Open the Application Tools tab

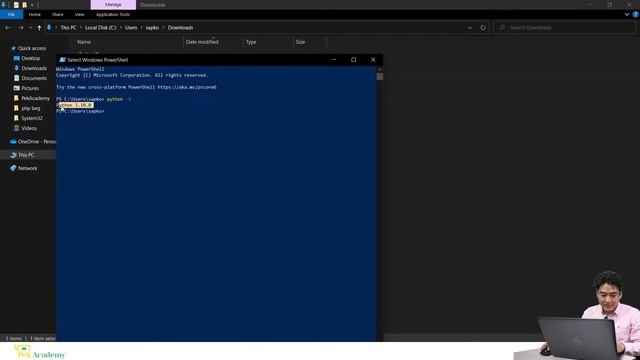coord(113,14)
